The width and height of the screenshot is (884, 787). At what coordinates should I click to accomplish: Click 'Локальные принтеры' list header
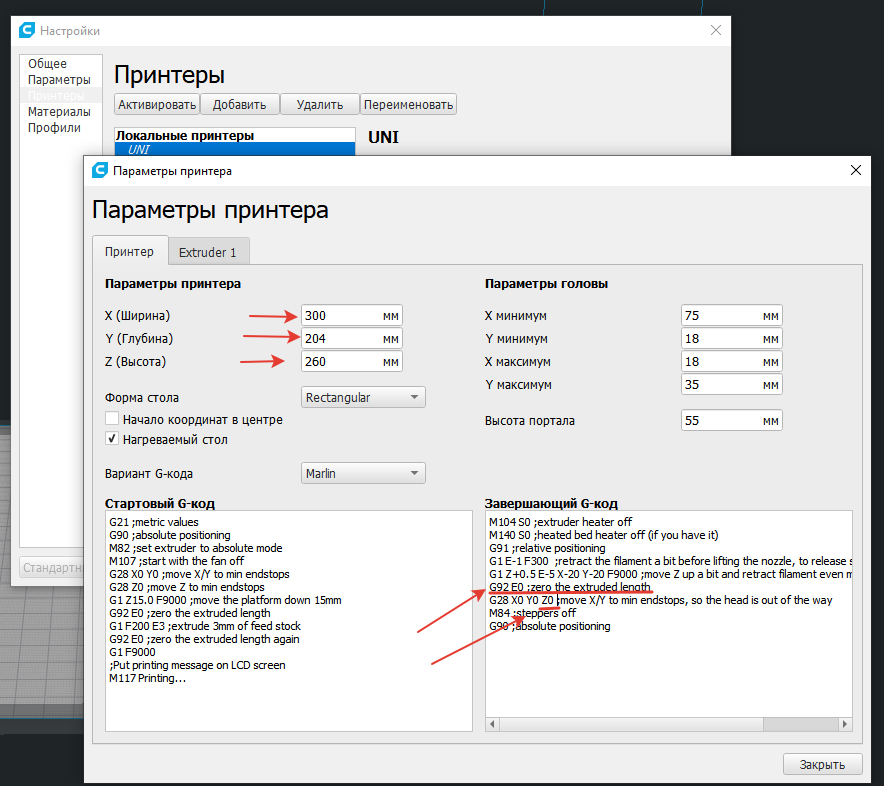185,135
